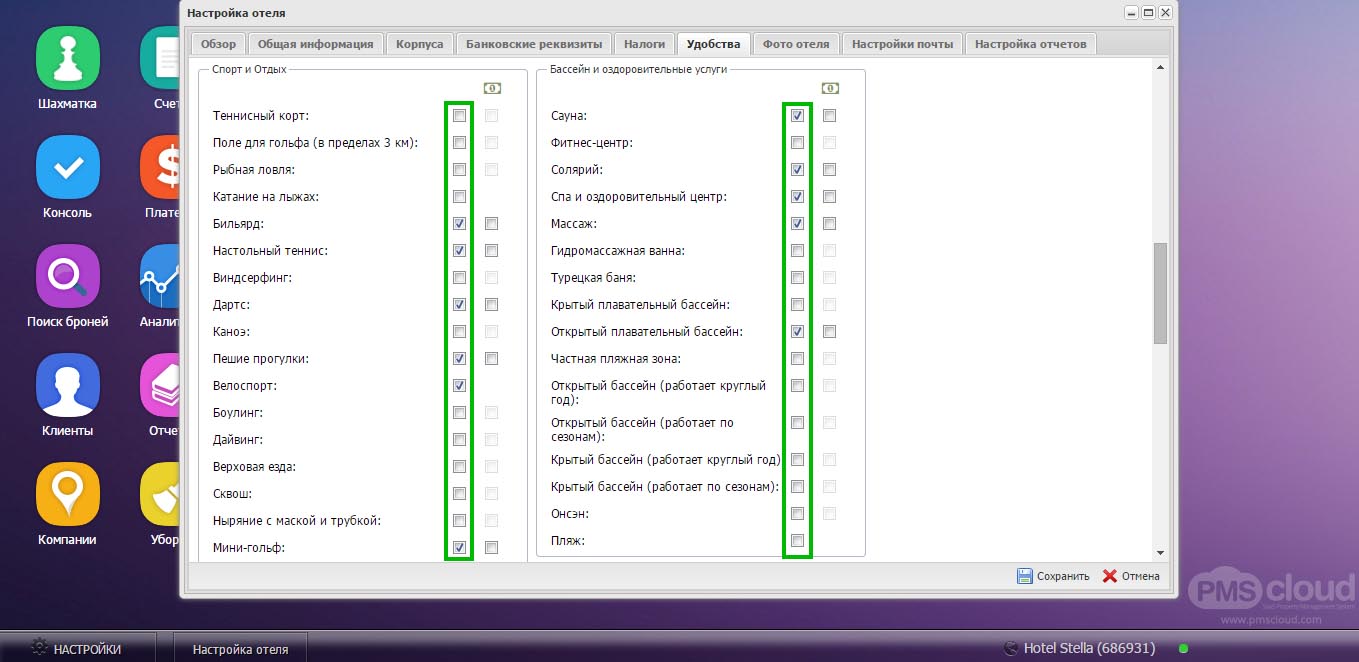Check the paid checkbox for Массаж

(829, 224)
